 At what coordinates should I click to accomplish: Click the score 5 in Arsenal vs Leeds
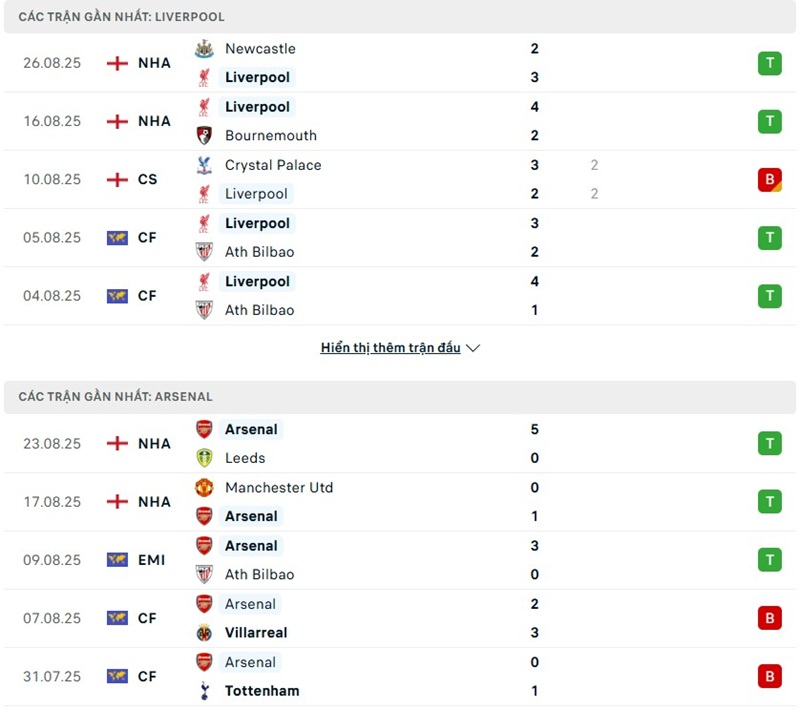click(x=535, y=429)
